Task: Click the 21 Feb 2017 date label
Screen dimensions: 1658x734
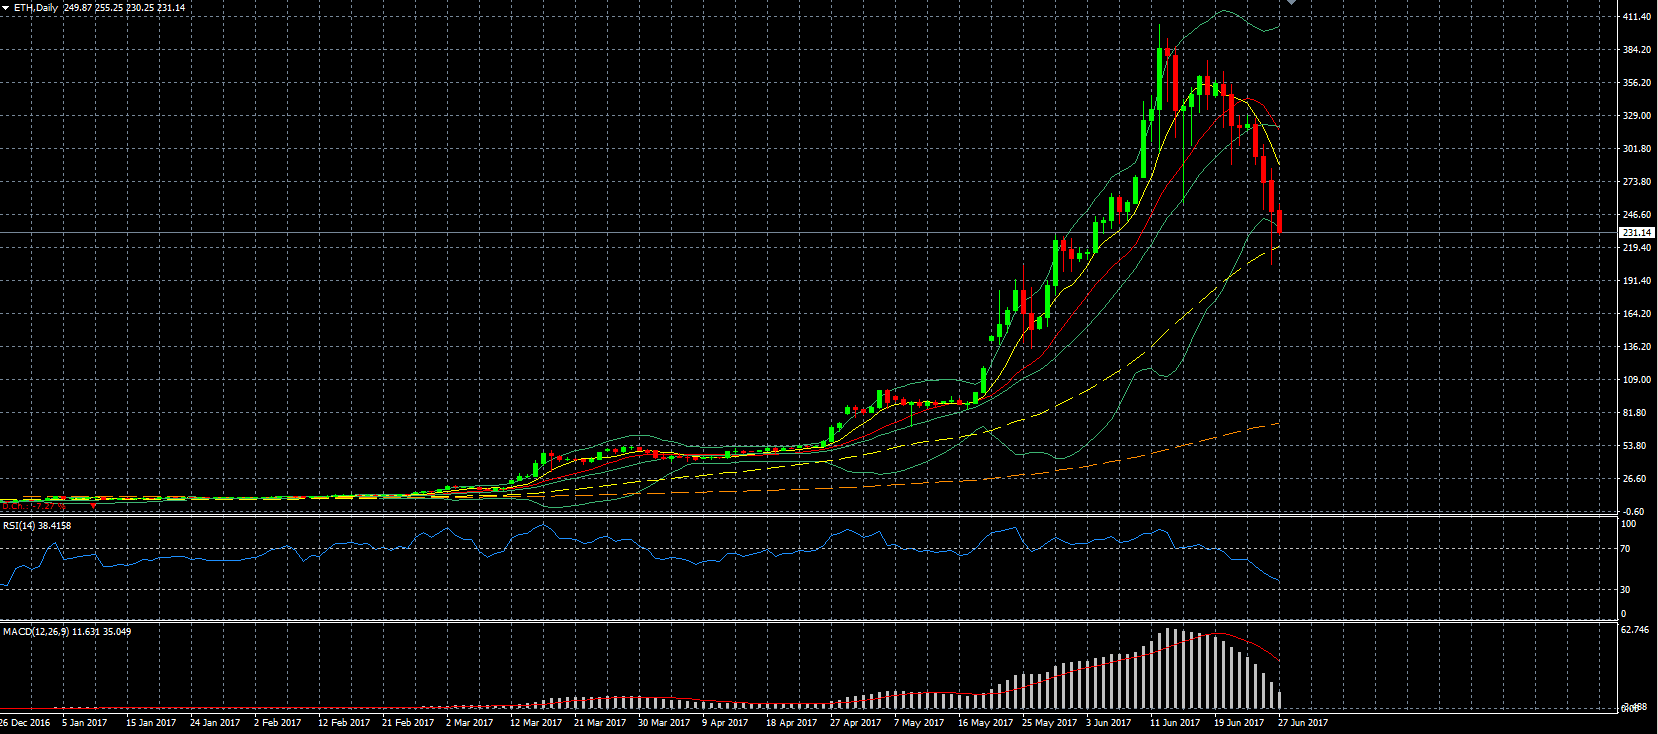Action: [408, 723]
